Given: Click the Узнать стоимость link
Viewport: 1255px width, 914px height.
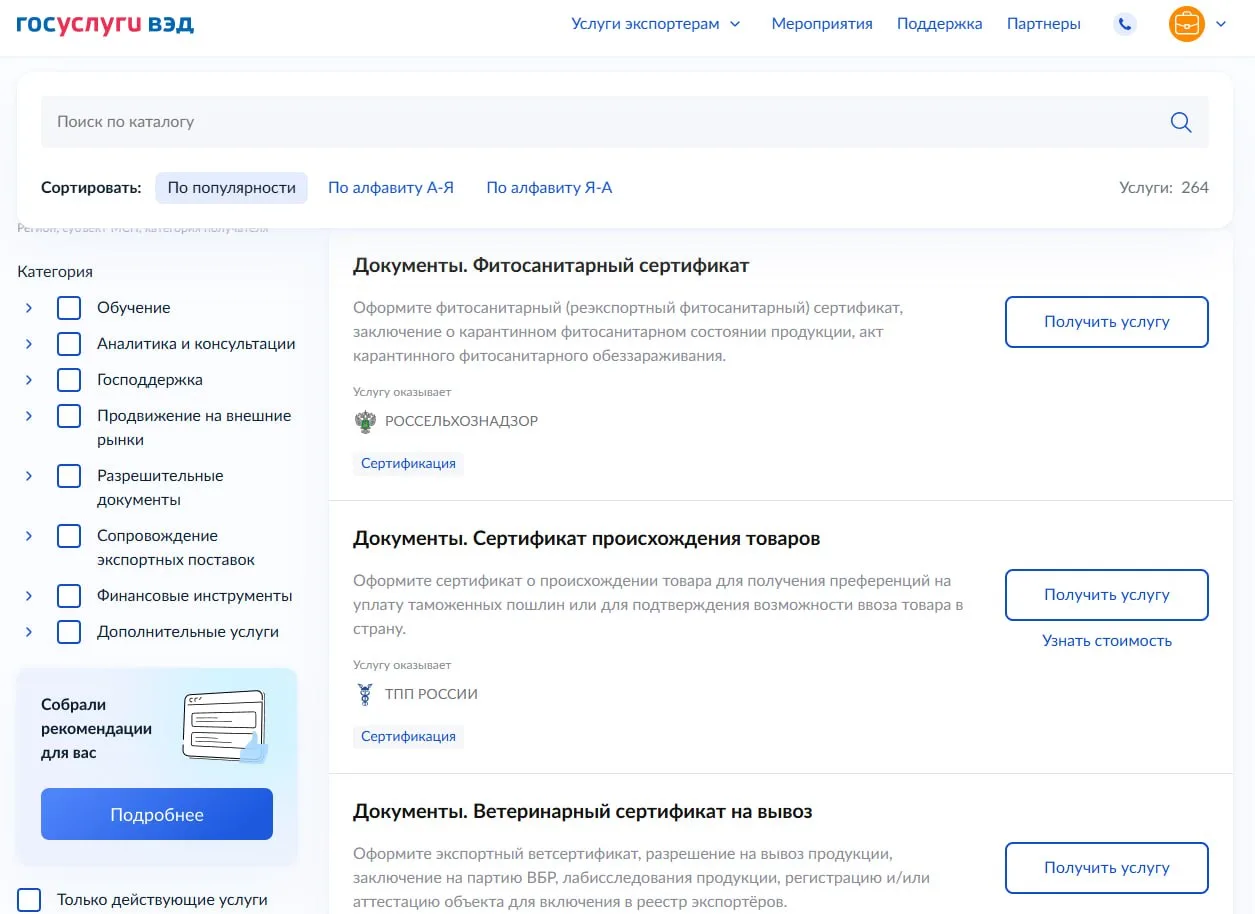Looking at the screenshot, I should tap(1107, 641).
